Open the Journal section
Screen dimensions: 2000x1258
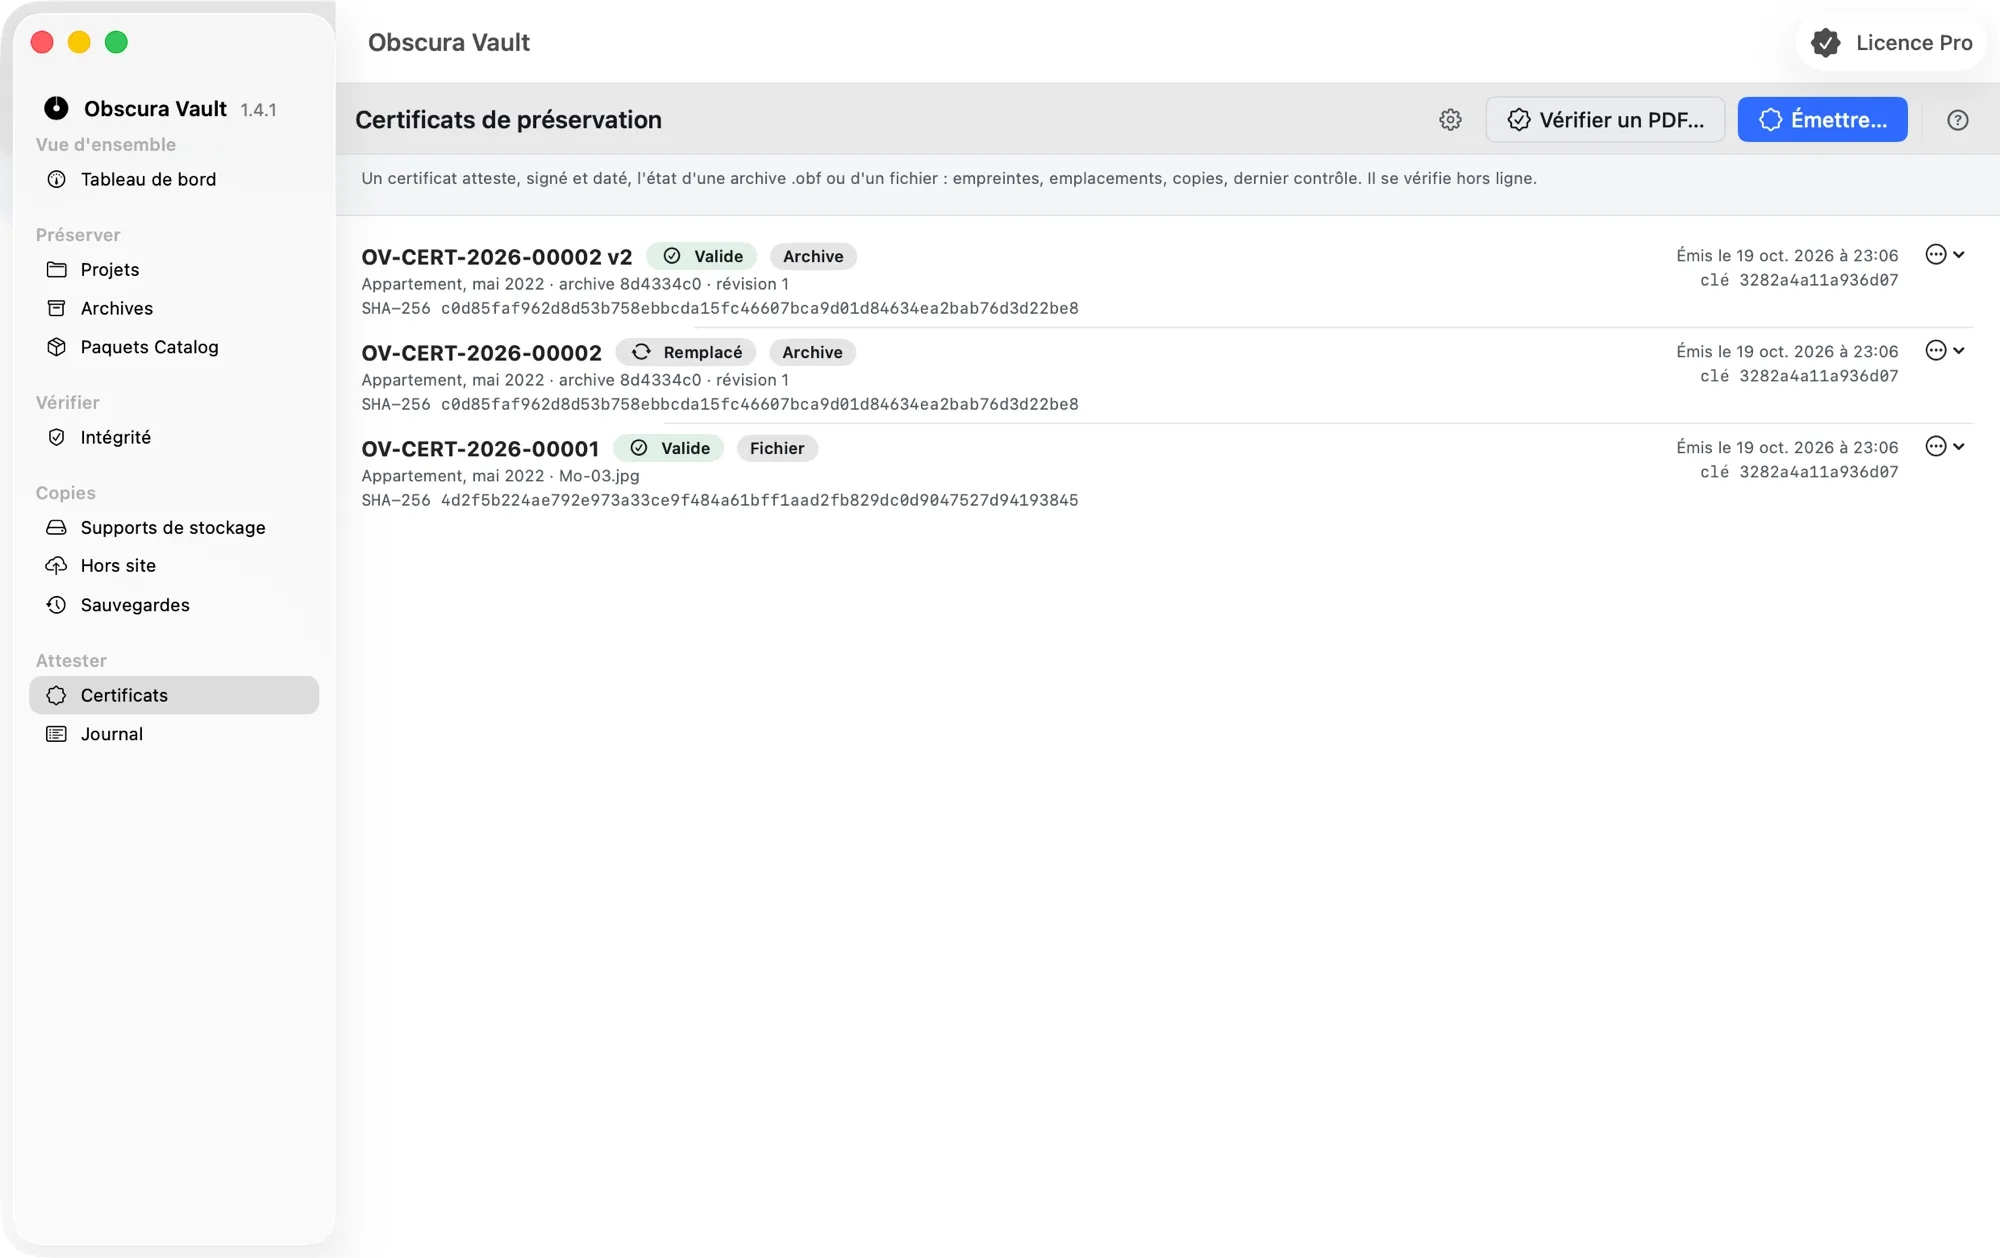tap(174, 734)
